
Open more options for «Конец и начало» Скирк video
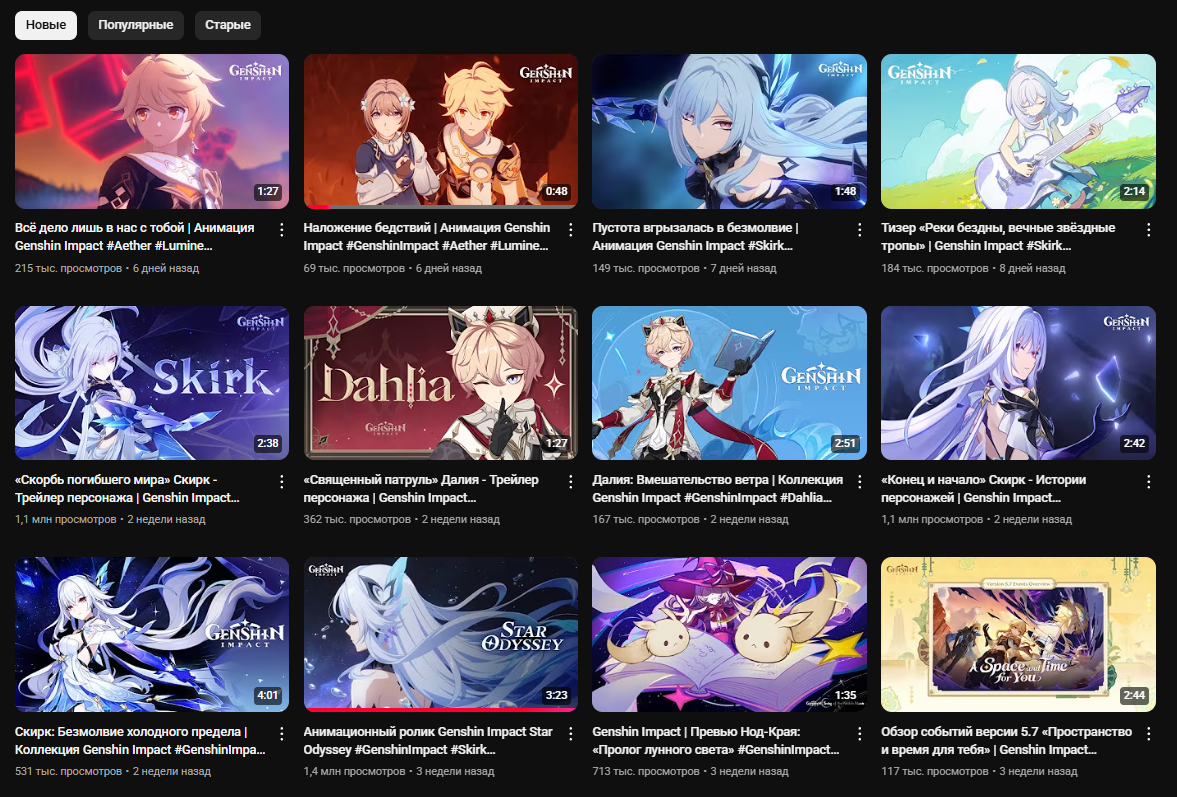(x=1148, y=482)
